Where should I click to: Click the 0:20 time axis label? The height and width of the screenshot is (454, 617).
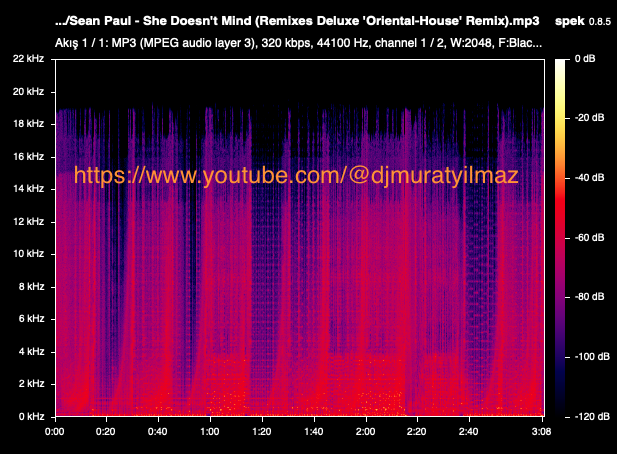[106, 432]
